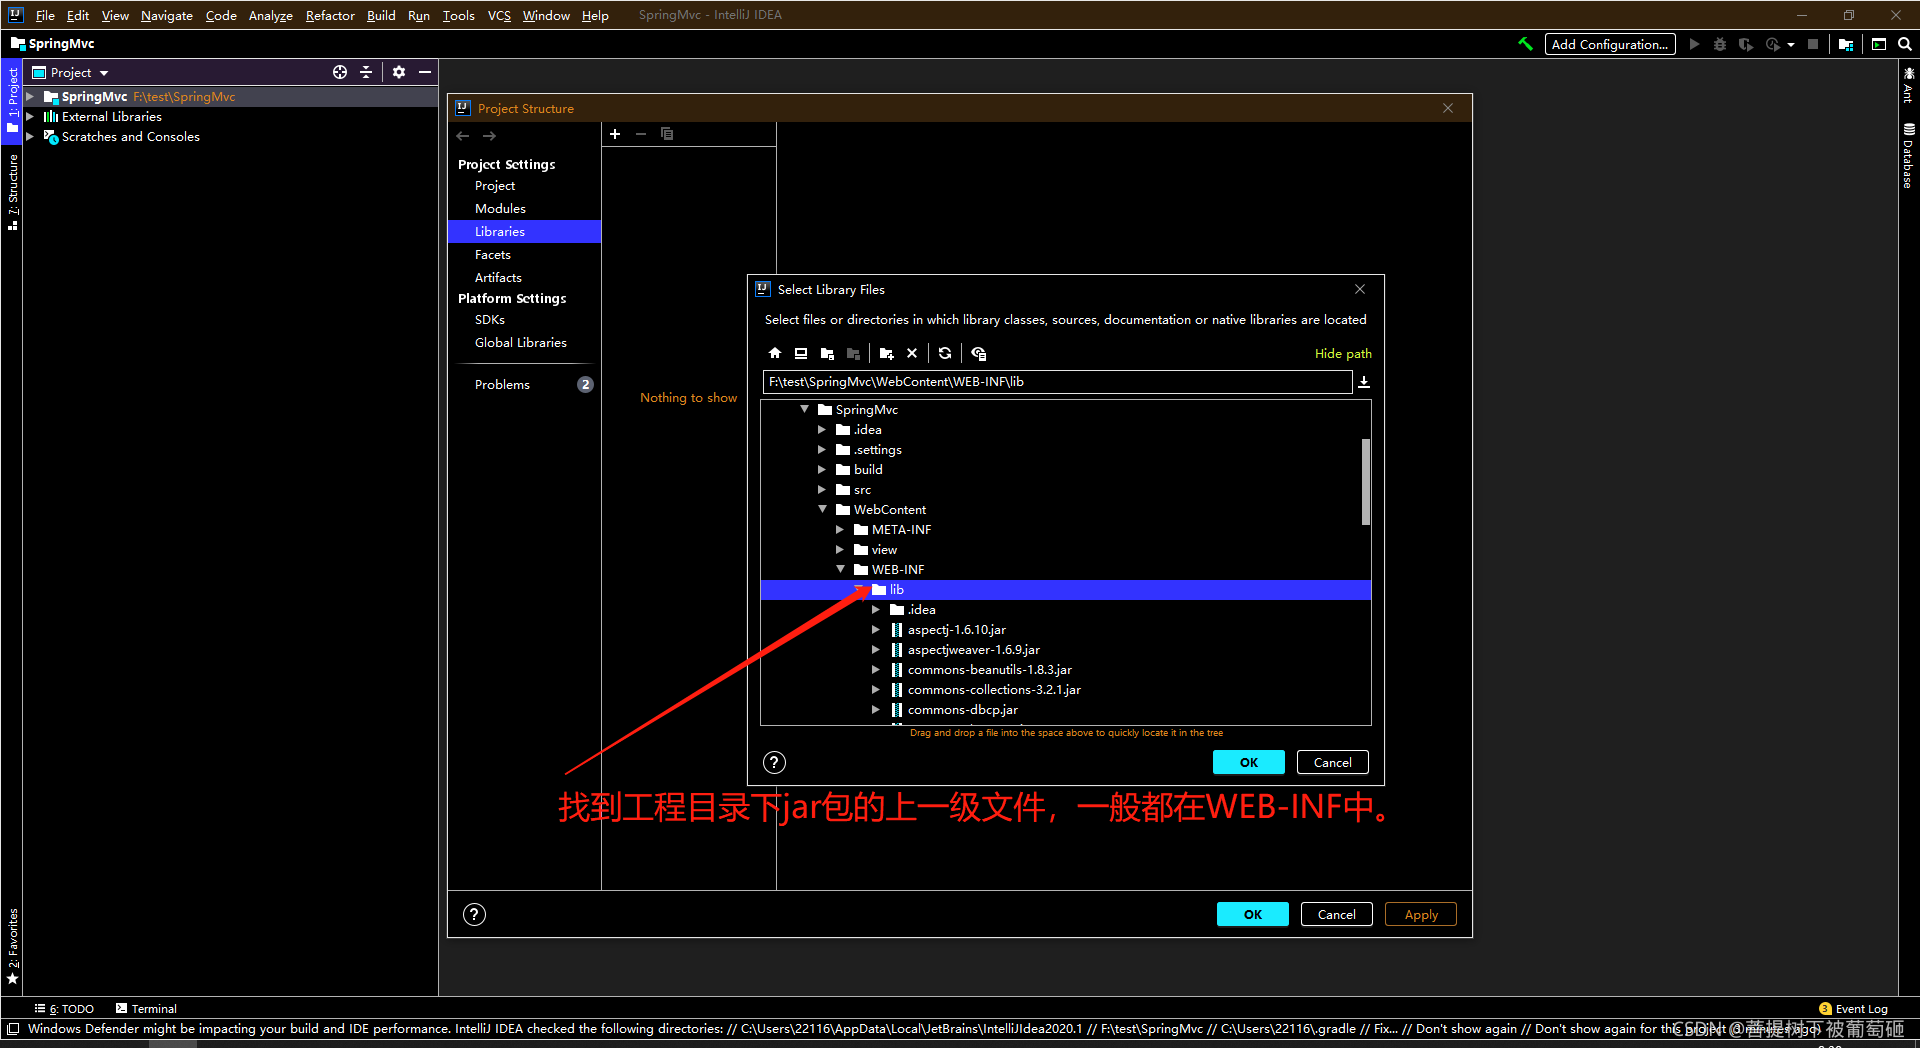Click help icon in Project Structure dialog
Viewport: 1920px width, 1048px height.
pyautogui.click(x=474, y=914)
